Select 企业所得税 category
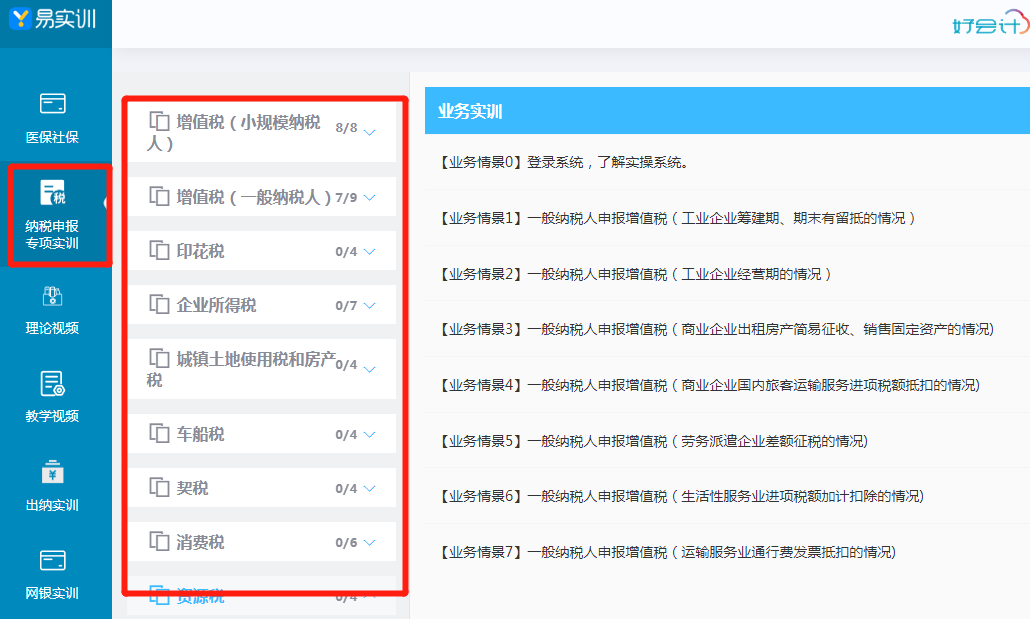This screenshot has width=1030, height=619. (262, 304)
